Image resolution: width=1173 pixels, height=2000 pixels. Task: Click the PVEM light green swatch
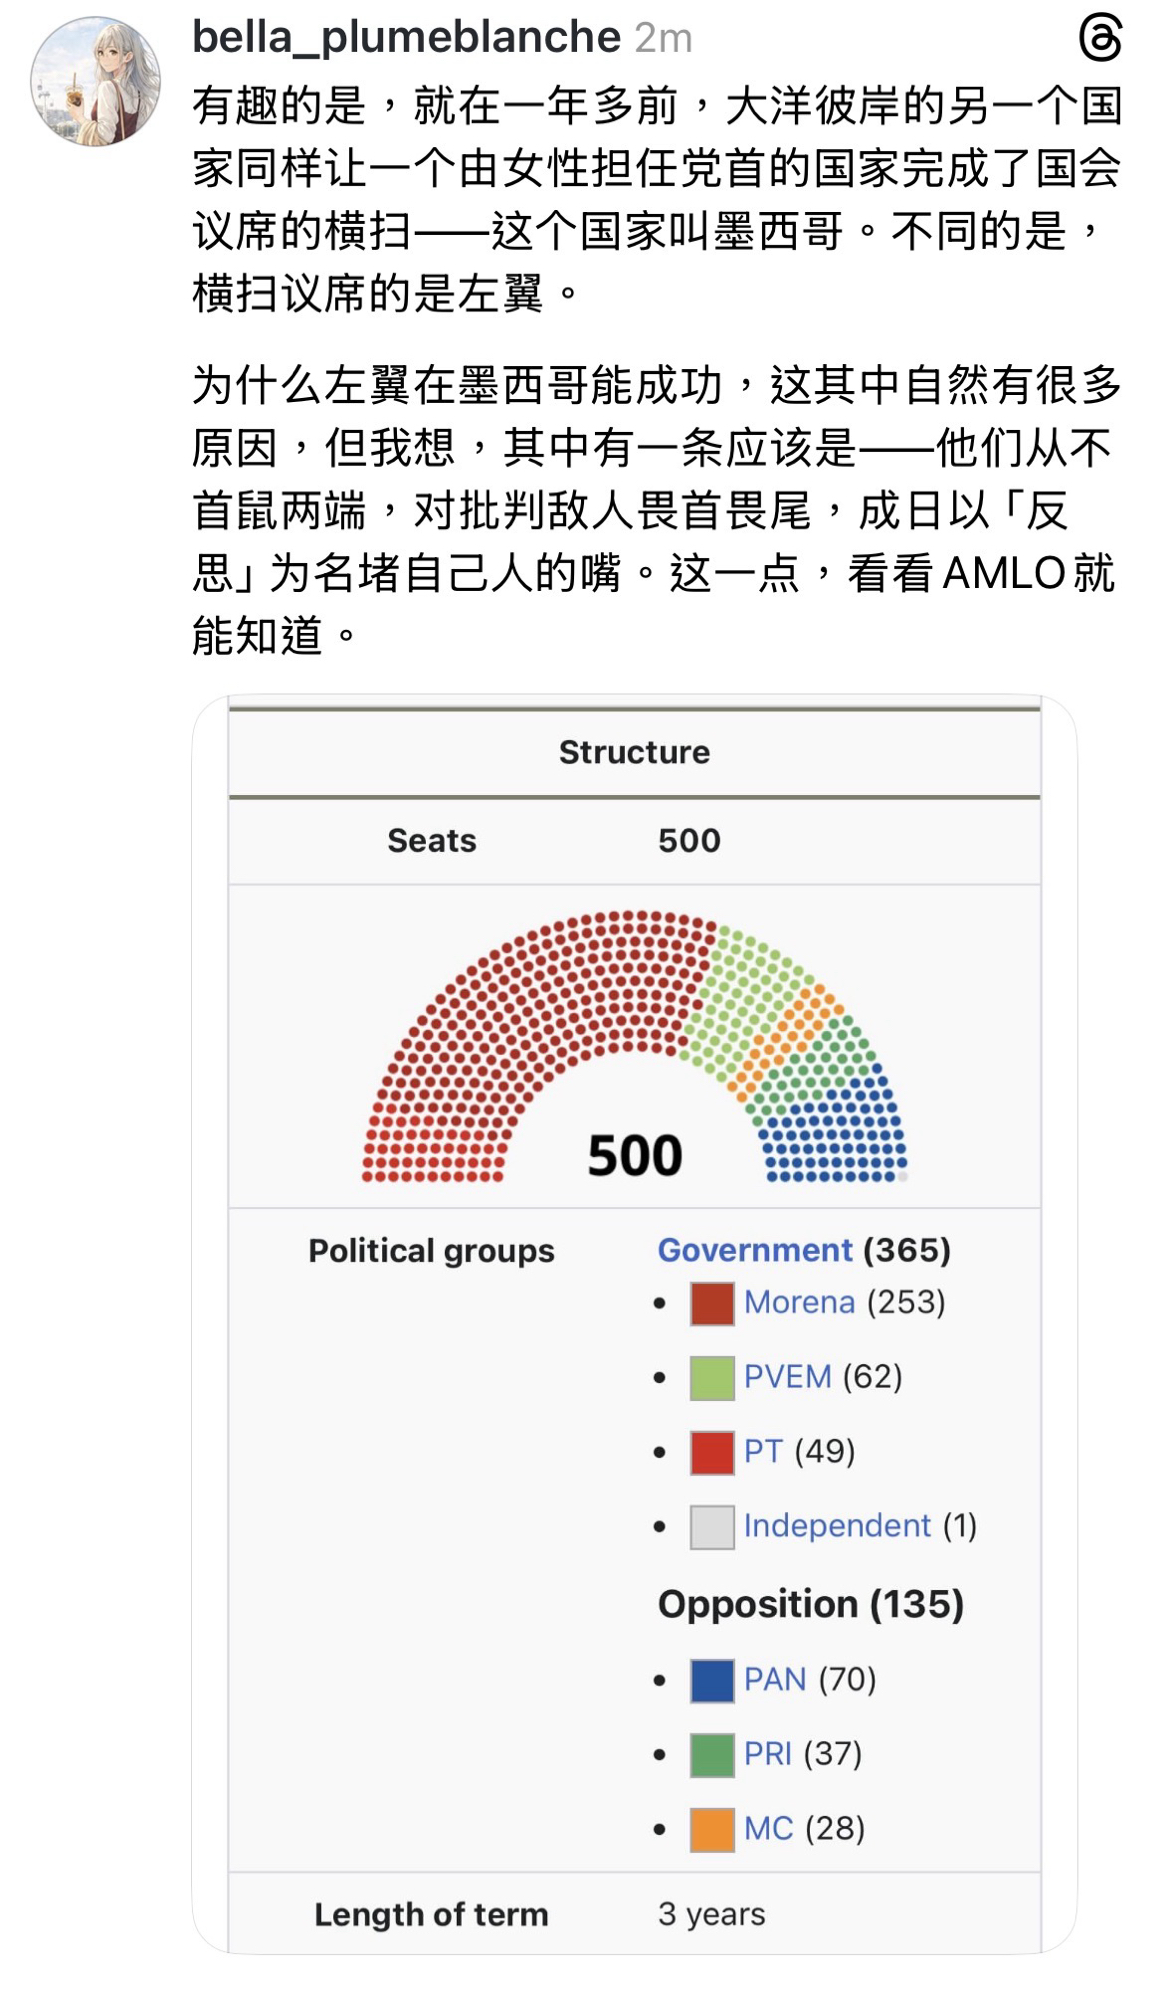coord(712,1378)
